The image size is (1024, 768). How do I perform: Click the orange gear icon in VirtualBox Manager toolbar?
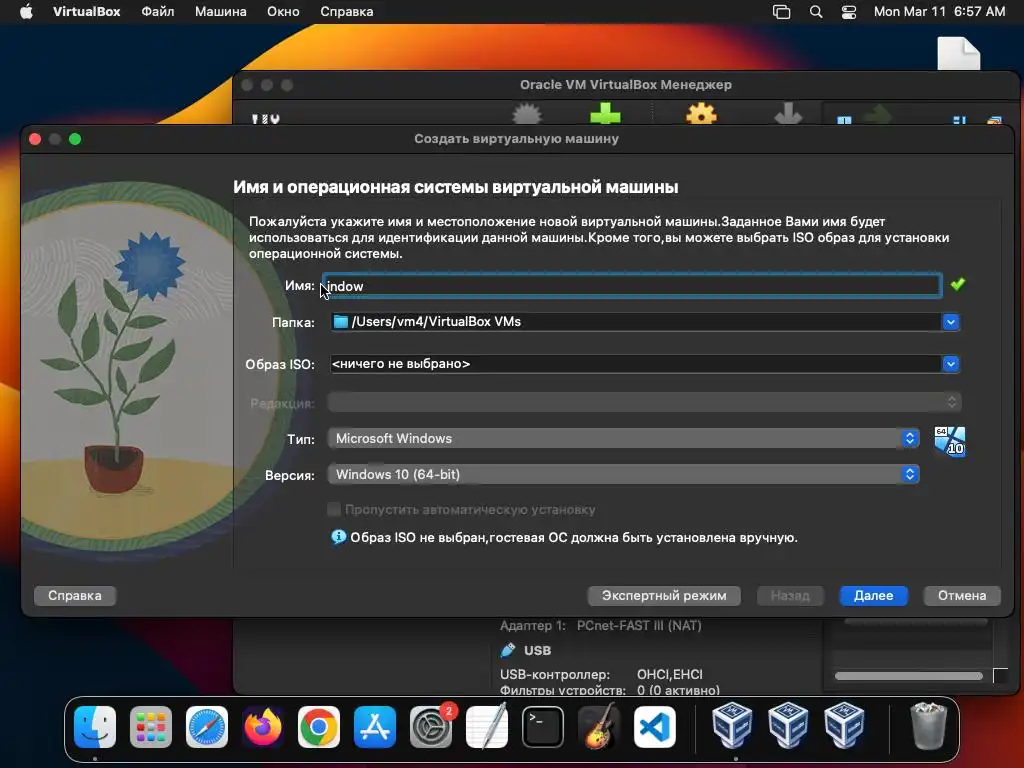pyautogui.click(x=701, y=114)
